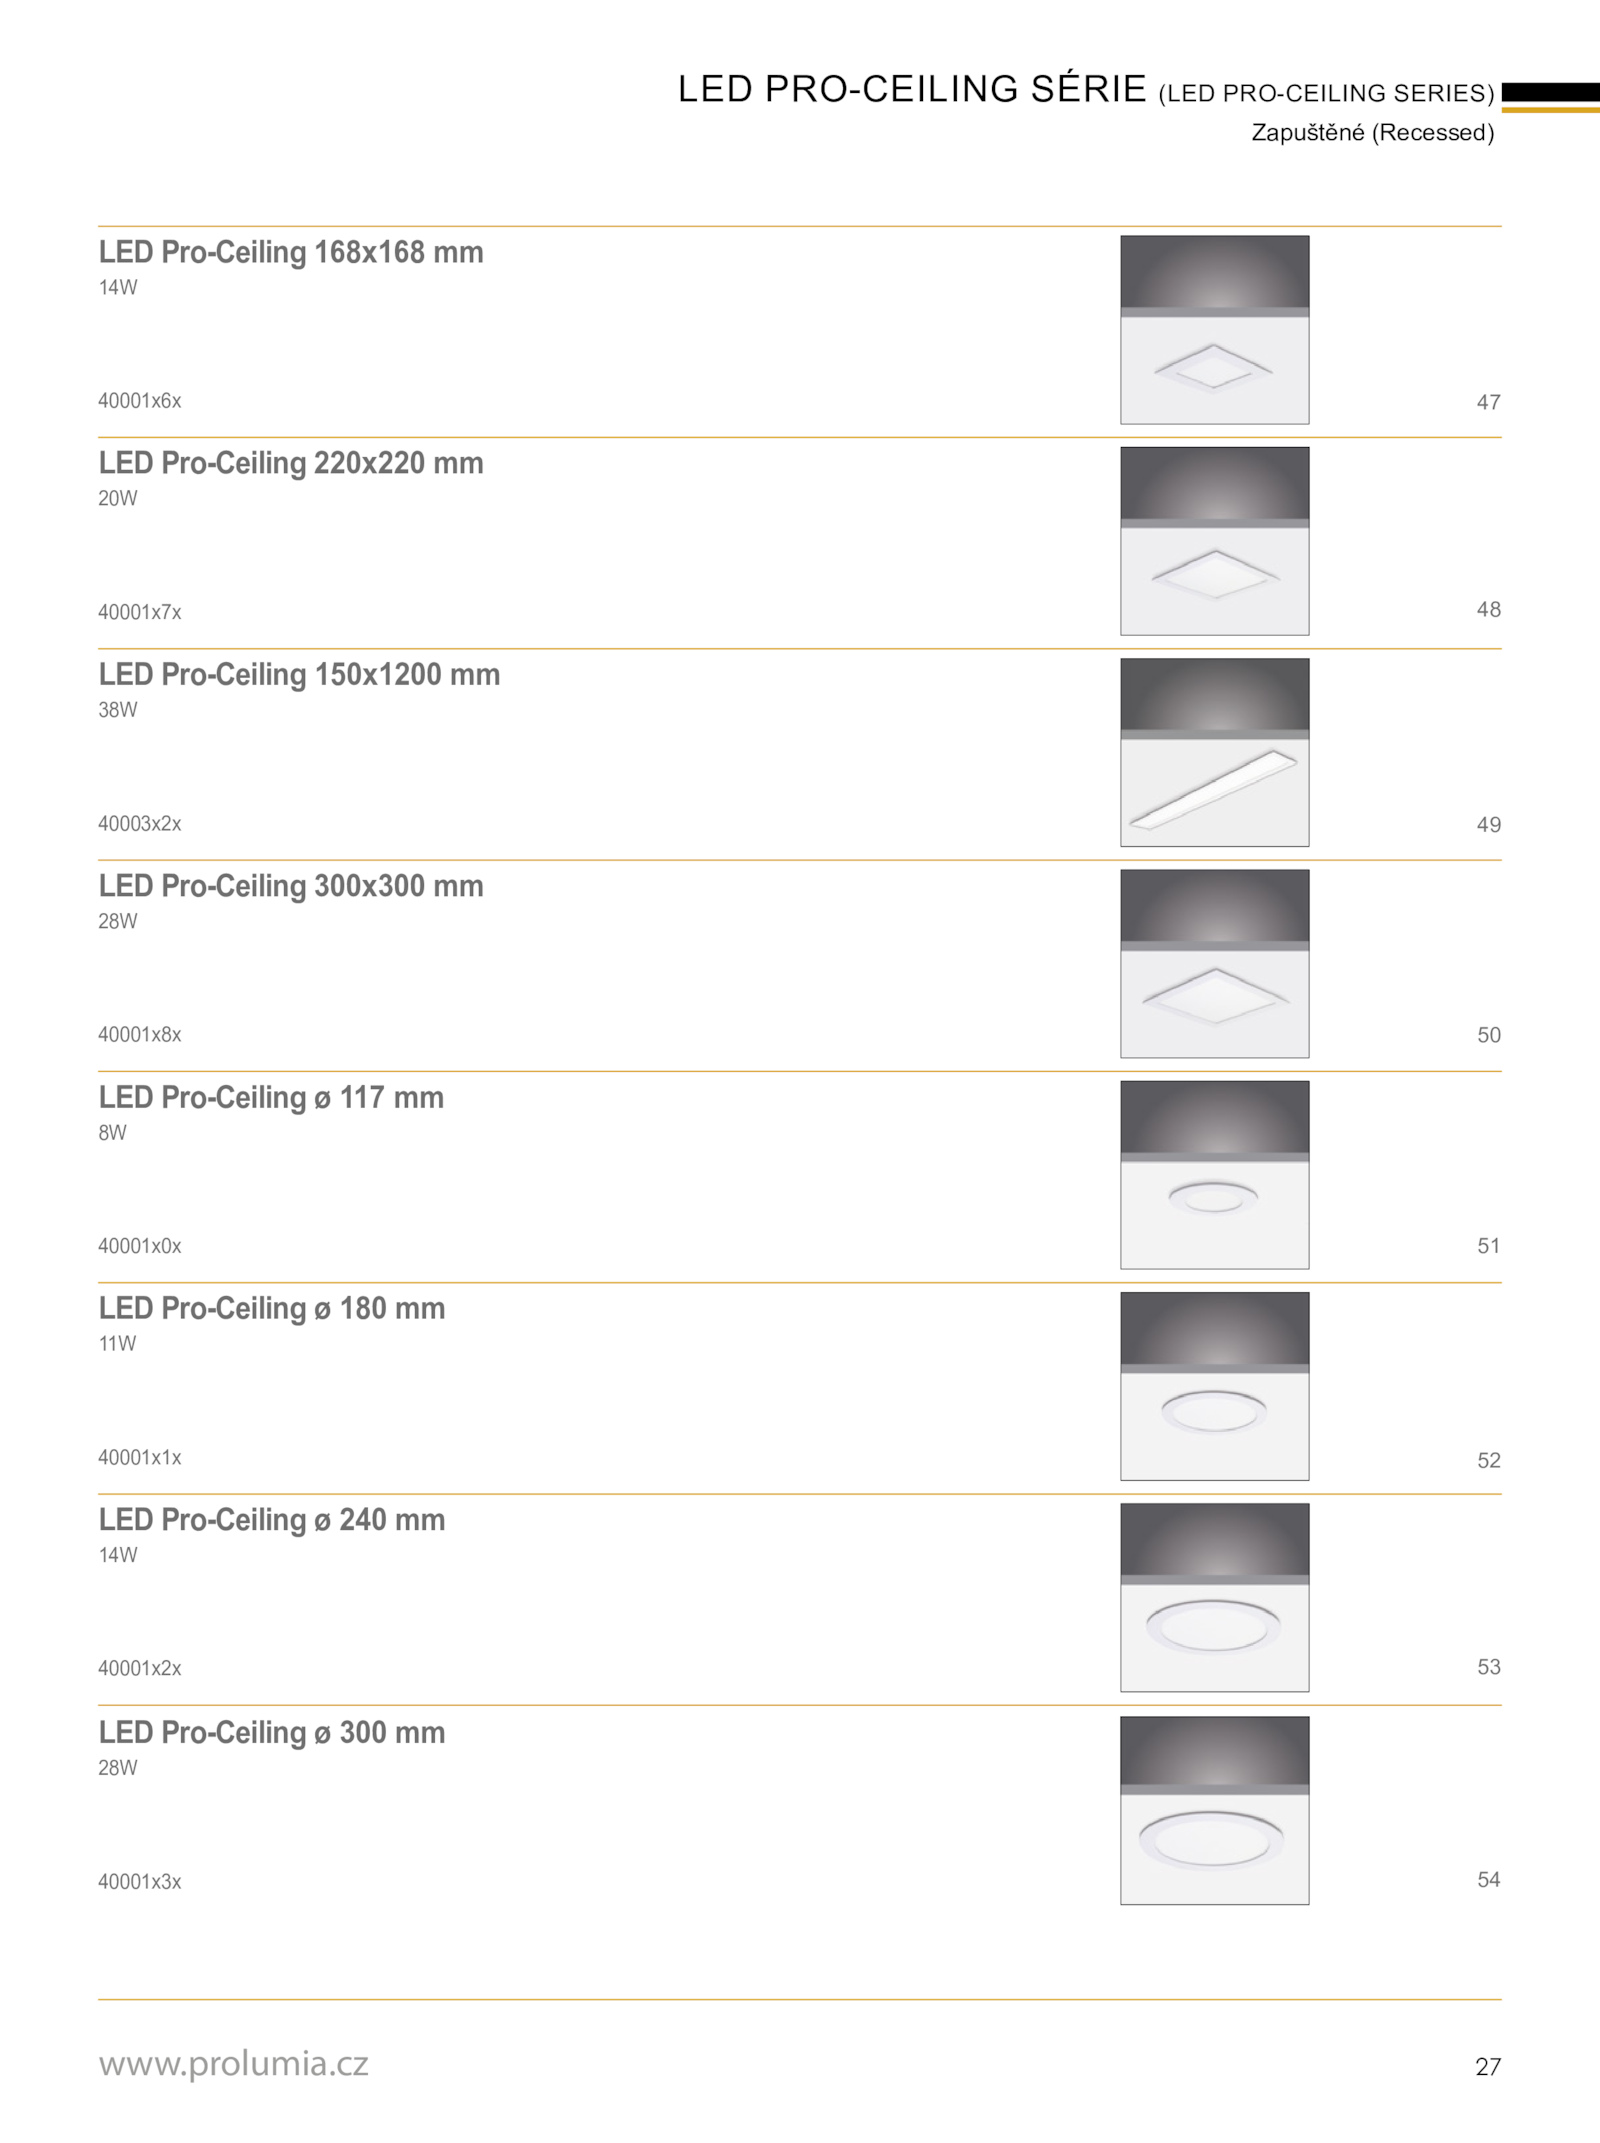Click the 220x220 mm product thumbnail

1214,541
